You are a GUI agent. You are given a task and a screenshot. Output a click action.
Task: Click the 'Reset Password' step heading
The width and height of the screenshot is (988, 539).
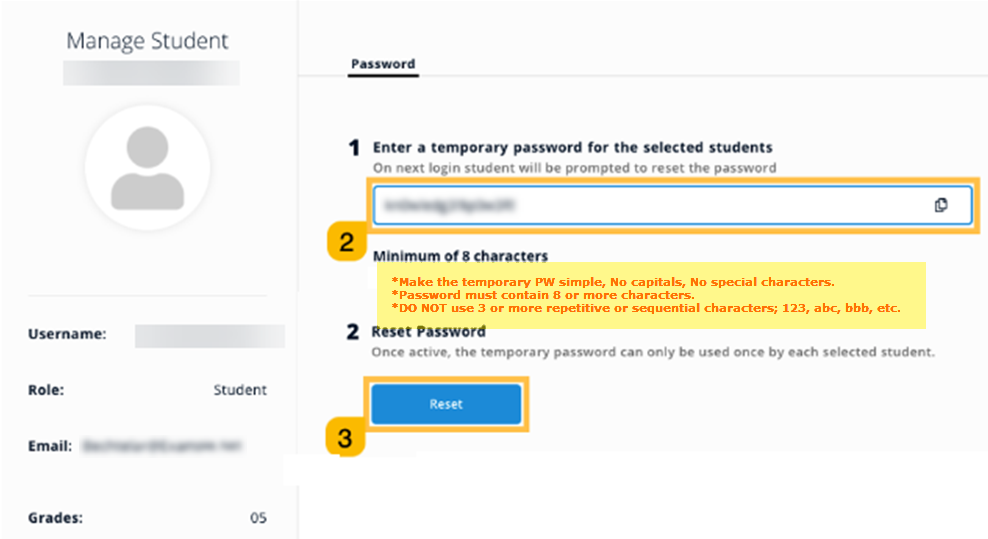click(428, 332)
